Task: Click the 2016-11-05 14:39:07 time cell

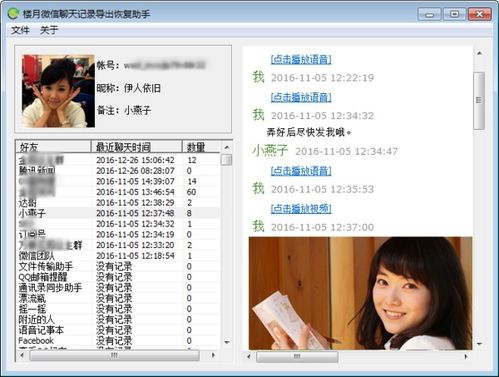Action: point(135,181)
